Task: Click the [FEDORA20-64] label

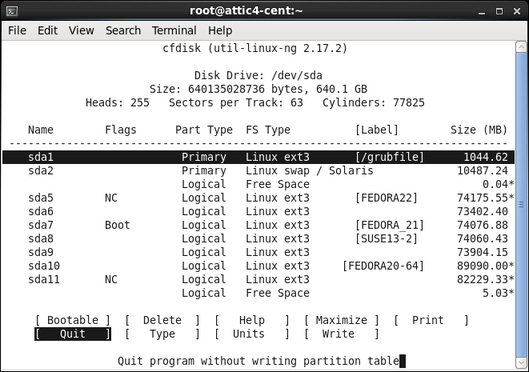Action: click(383, 266)
